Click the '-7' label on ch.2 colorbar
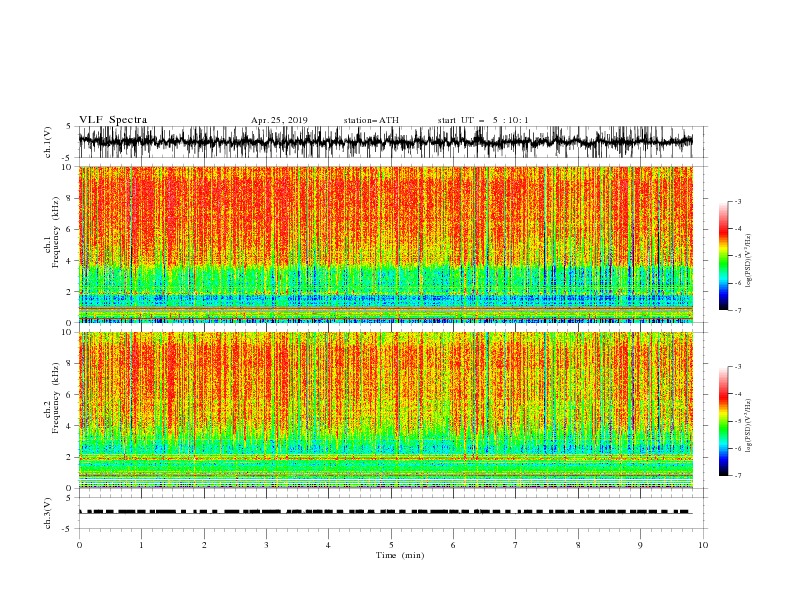 738,476
